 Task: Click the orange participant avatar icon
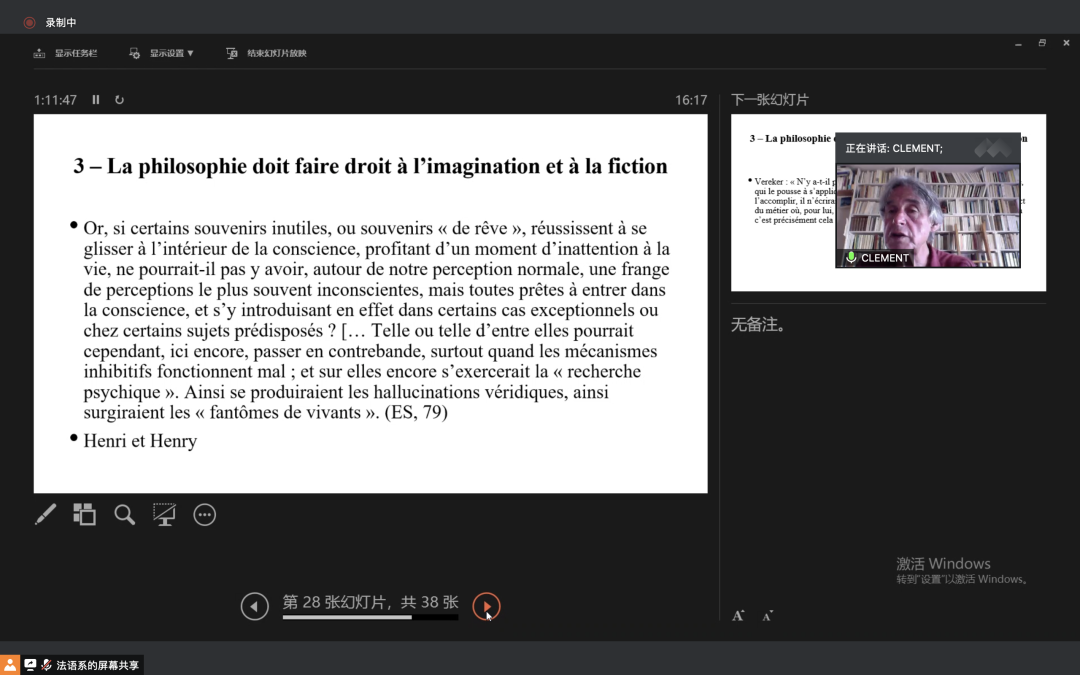pos(10,665)
